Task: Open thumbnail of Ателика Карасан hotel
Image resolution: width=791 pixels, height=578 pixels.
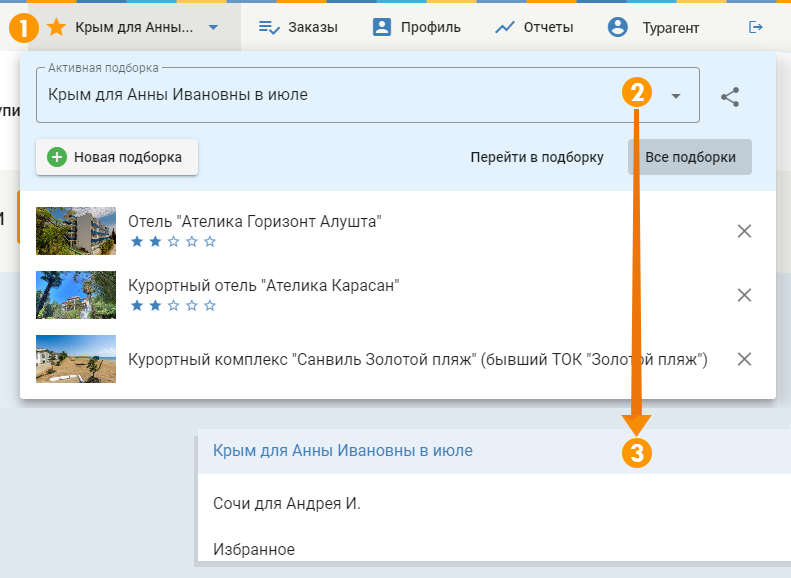Action: tap(76, 295)
